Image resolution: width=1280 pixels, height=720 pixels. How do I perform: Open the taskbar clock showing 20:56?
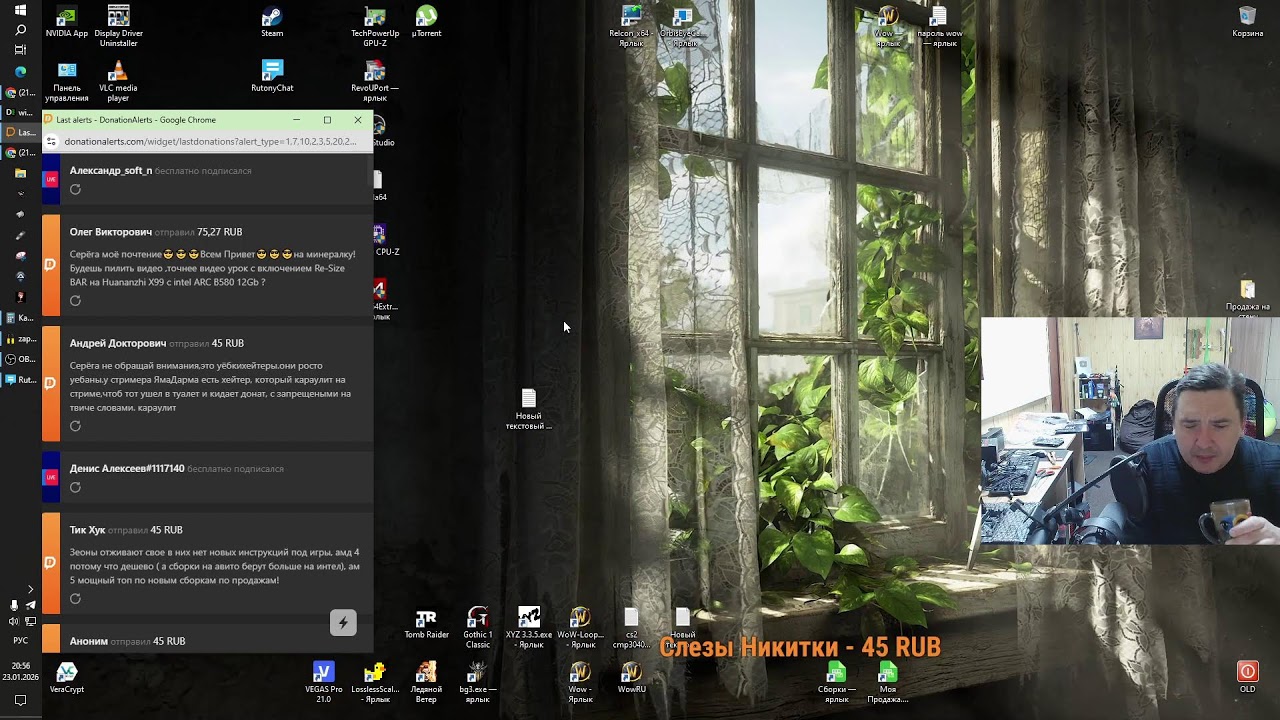[x=20, y=671]
